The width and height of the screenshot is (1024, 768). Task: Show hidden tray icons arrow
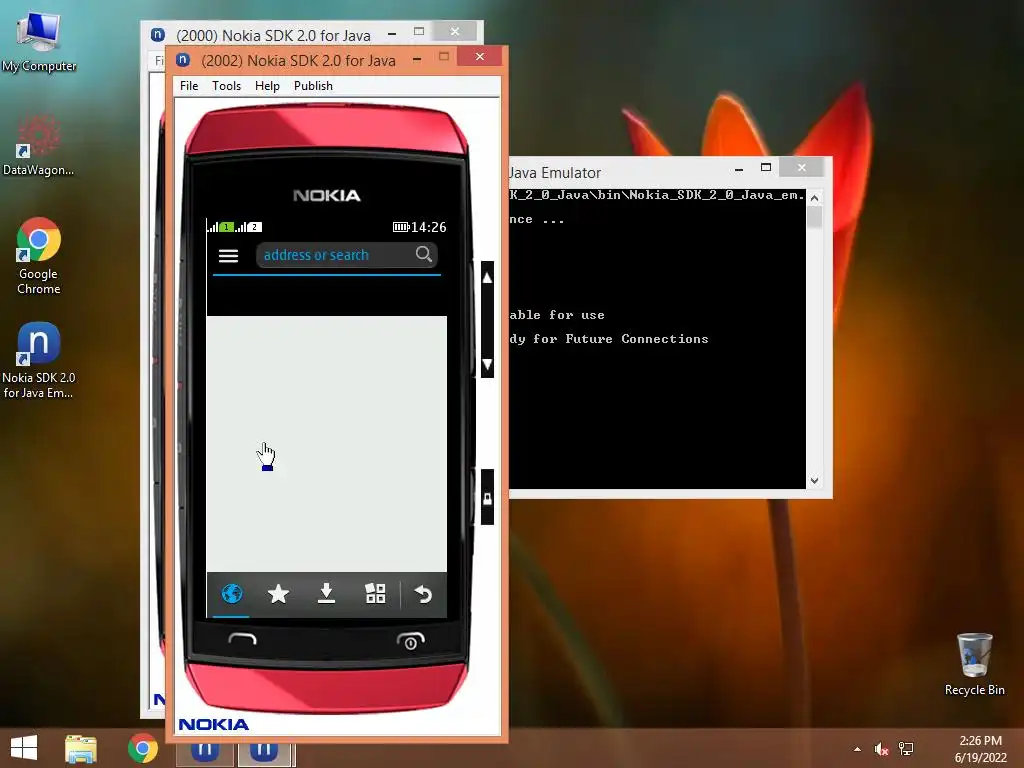pyautogui.click(x=857, y=749)
